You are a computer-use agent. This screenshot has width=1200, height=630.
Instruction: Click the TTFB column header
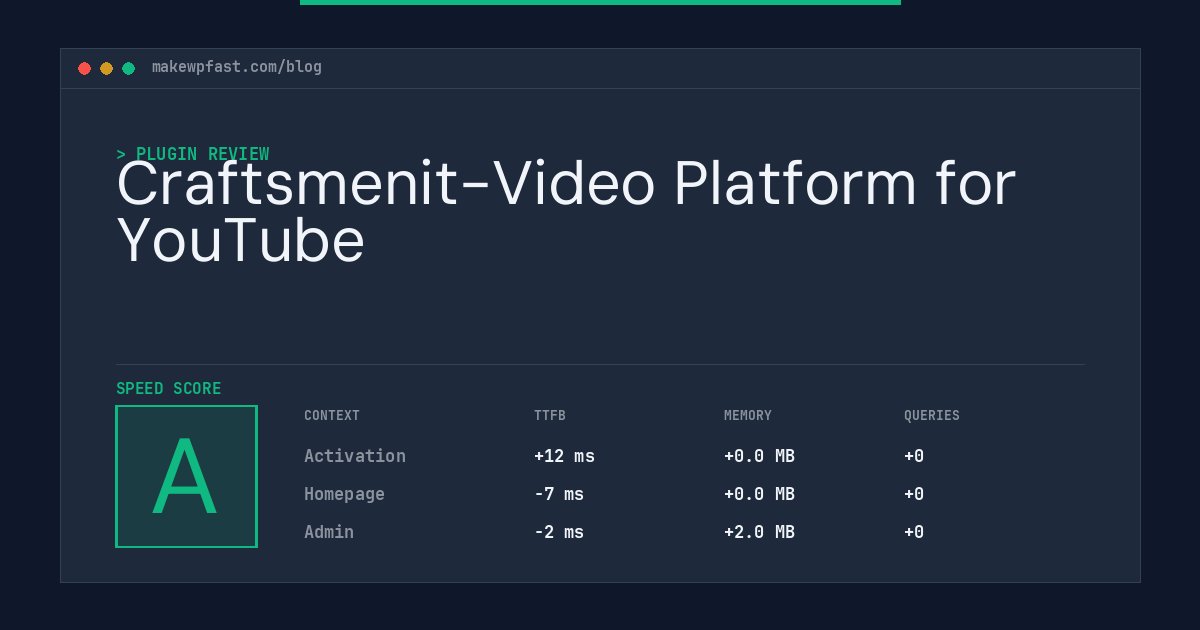(550, 416)
